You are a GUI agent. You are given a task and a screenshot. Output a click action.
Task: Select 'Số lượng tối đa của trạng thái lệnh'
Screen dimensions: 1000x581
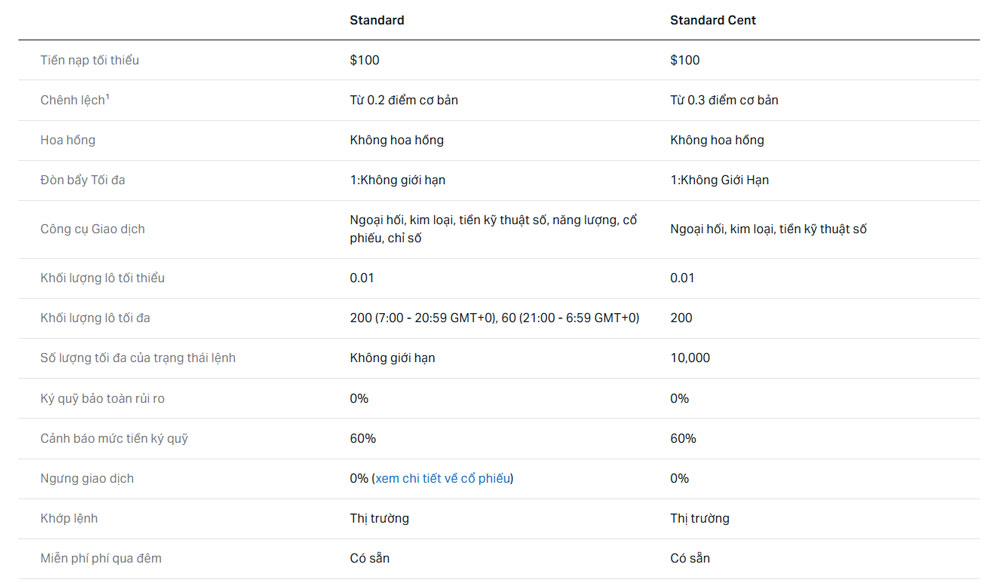[138, 358]
